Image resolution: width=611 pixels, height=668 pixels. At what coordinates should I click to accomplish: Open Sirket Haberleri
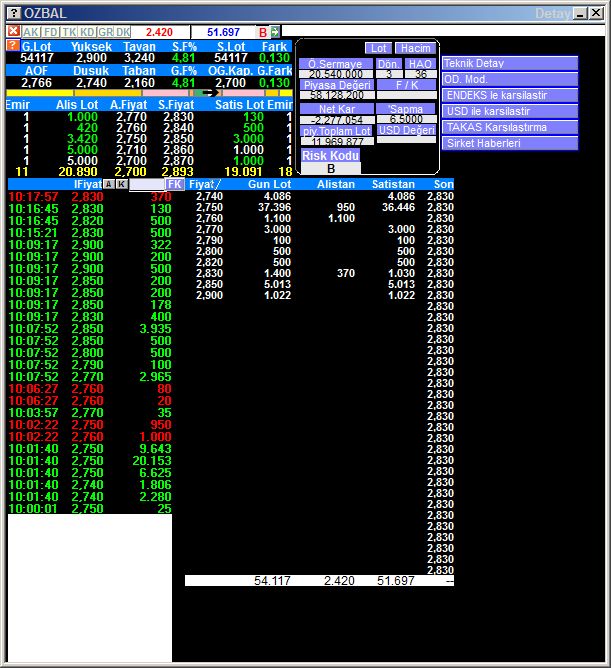point(510,143)
